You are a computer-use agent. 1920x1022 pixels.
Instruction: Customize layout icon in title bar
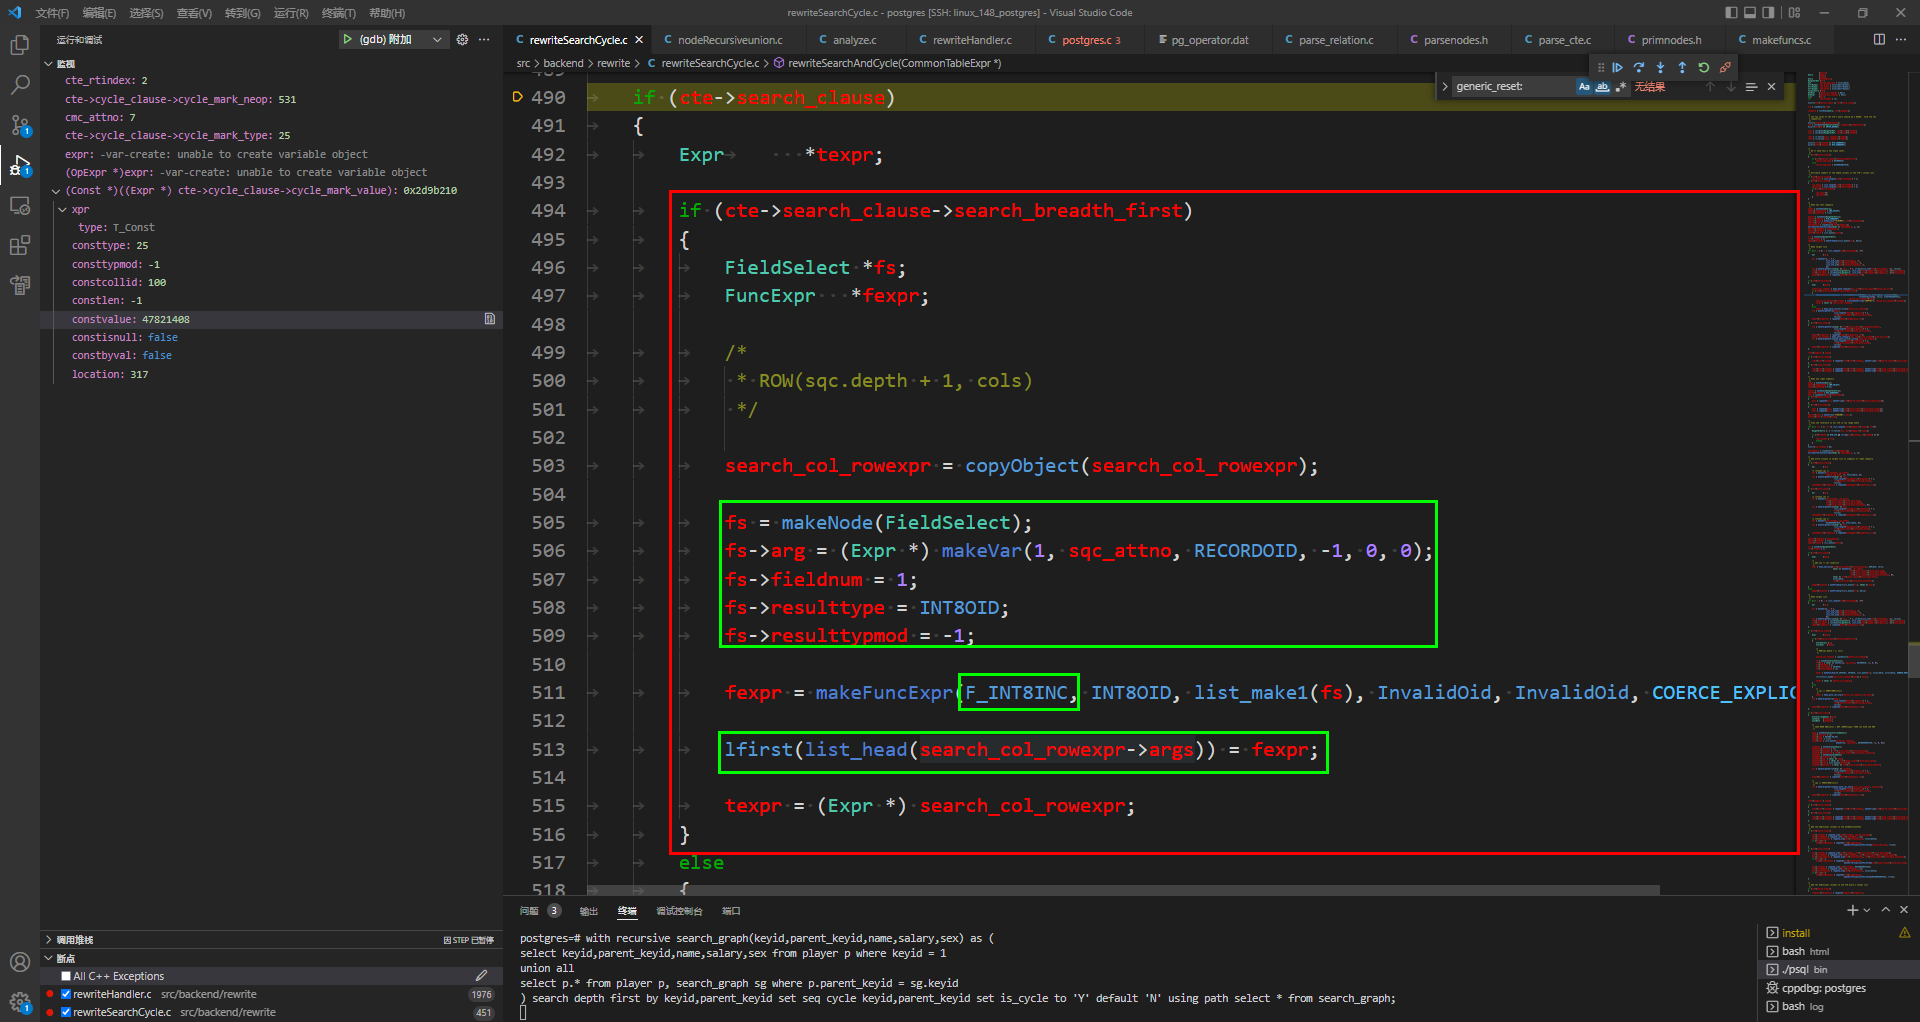coord(1794,13)
